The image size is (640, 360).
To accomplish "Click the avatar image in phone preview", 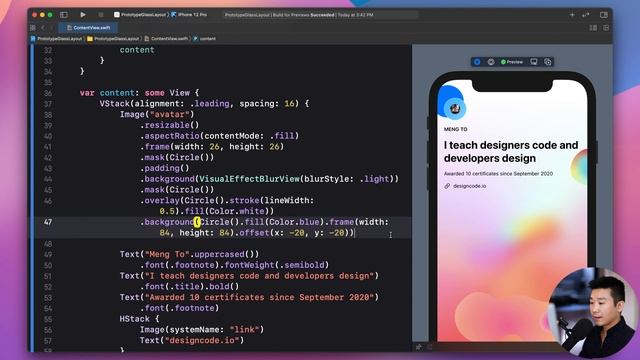I will coord(455,109).
